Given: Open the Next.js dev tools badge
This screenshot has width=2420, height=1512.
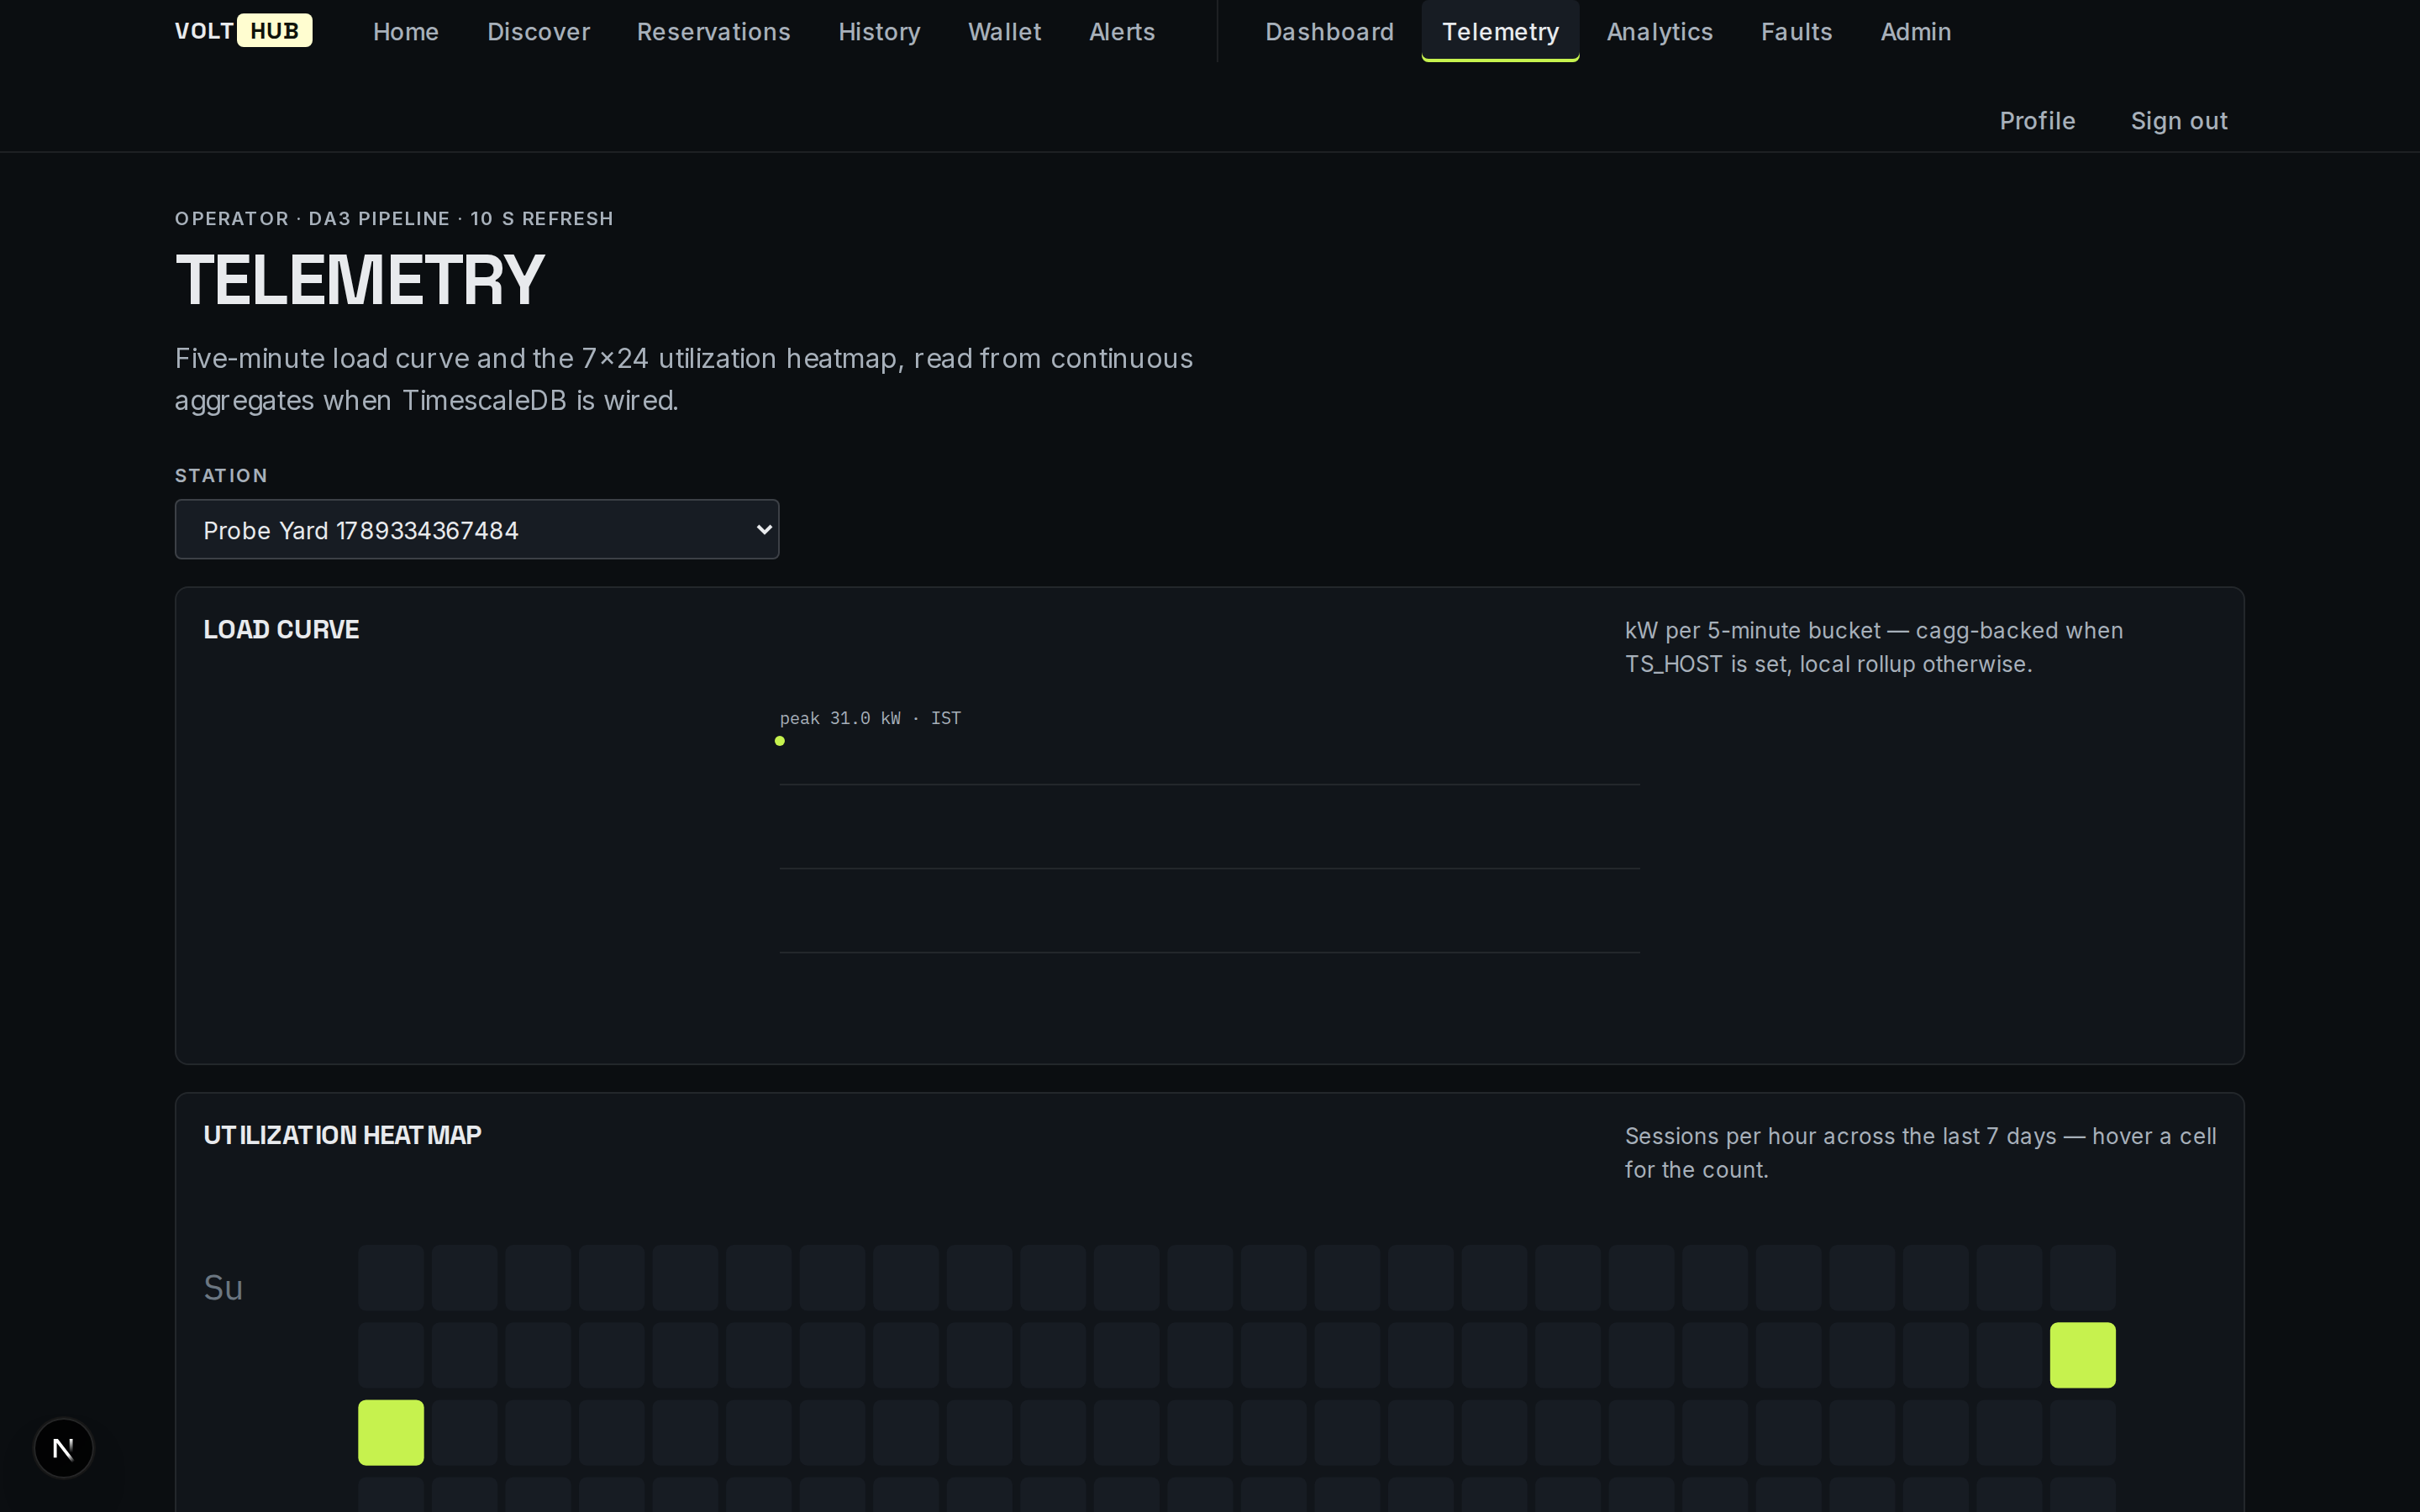Looking at the screenshot, I should pos(63,1448).
